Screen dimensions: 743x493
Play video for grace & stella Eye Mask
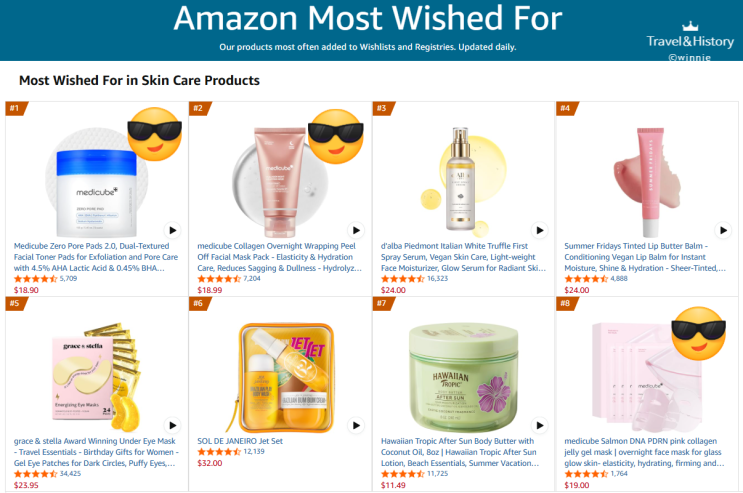point(172,425)
